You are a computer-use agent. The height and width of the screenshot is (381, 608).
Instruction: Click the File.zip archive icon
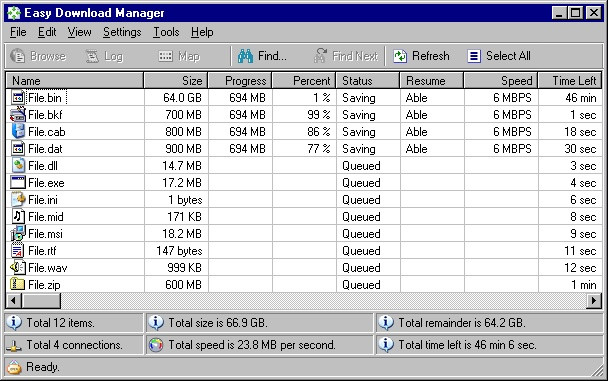(18, 284)
